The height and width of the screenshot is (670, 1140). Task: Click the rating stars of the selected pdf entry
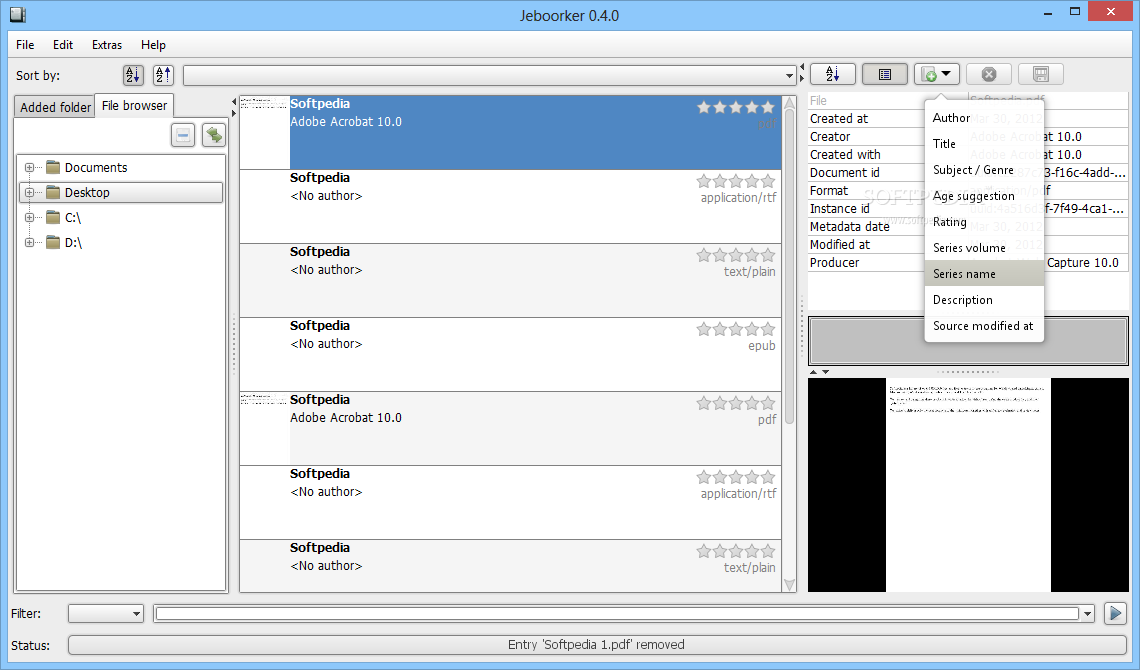[736, 108]
